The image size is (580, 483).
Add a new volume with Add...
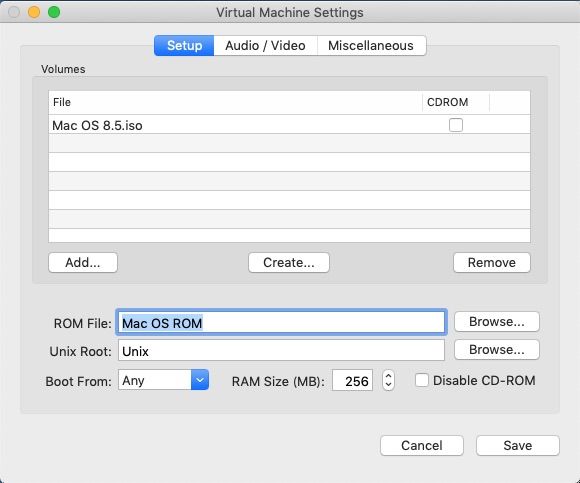[83, 263]
